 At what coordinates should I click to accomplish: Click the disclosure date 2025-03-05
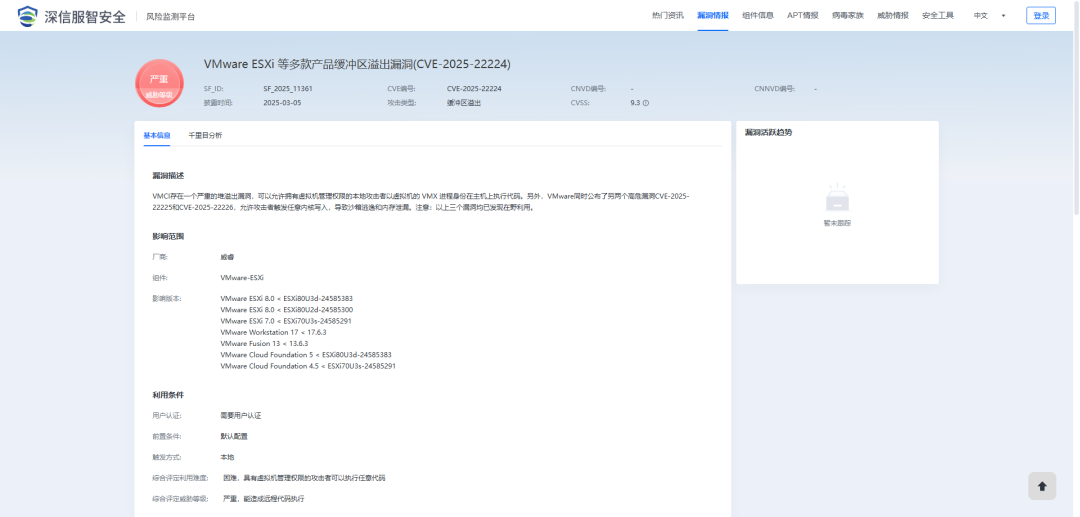tap(282, 103)
